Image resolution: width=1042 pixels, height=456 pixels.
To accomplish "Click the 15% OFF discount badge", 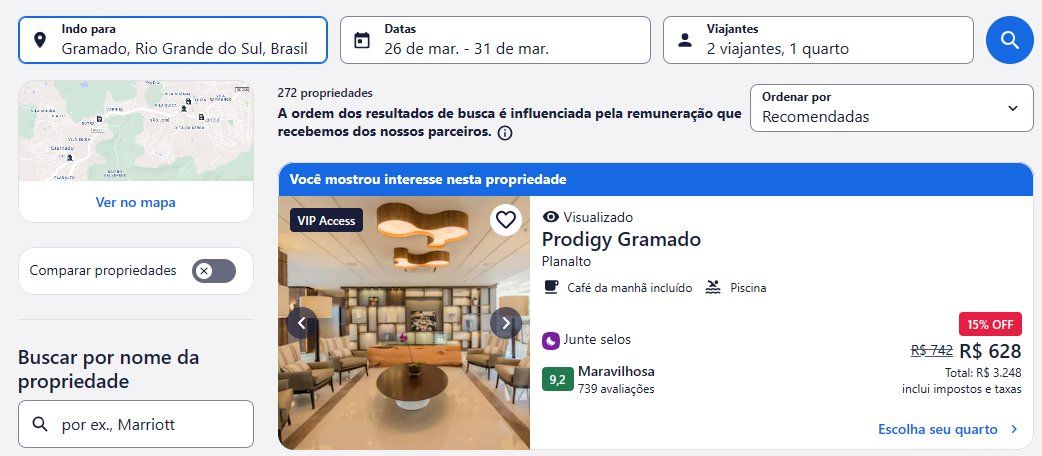I will pyautogui.click(x=990, y=324).
